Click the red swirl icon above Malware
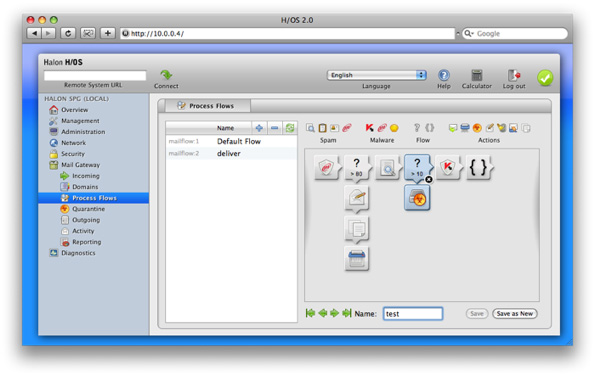The image size is (595, 376). tap(382, 128)
